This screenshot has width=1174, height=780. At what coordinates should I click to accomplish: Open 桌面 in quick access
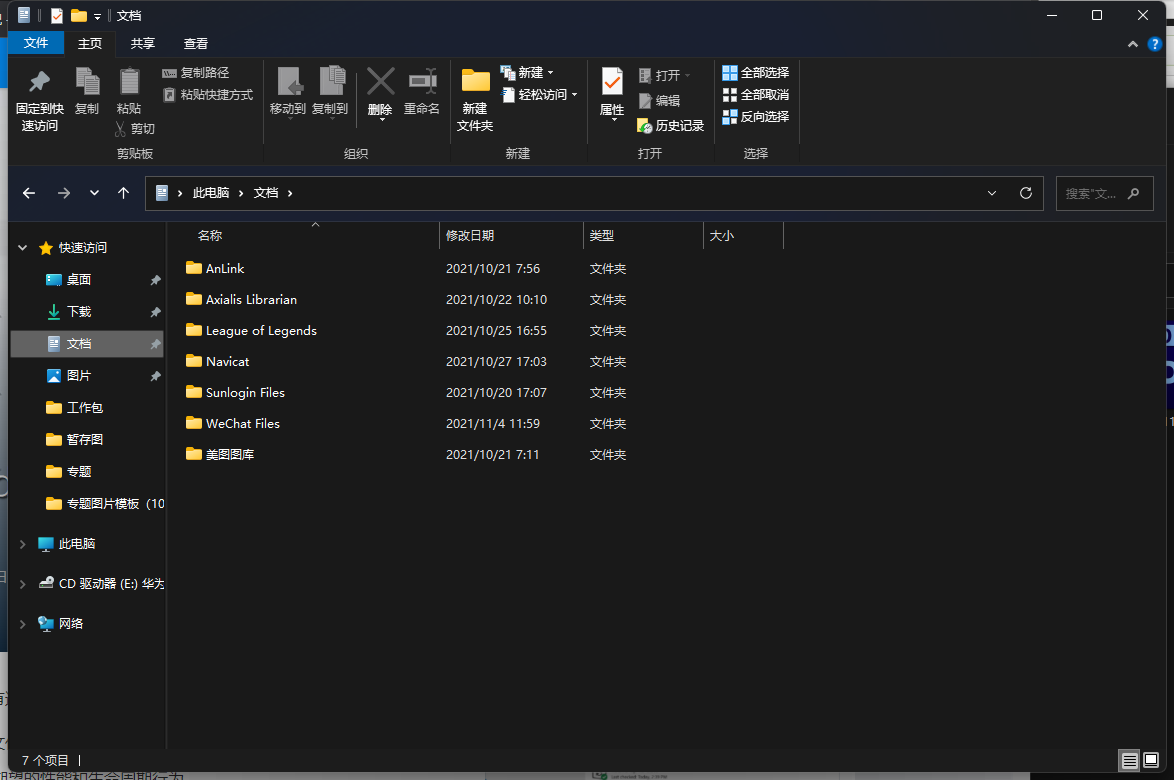pos(79,280)
